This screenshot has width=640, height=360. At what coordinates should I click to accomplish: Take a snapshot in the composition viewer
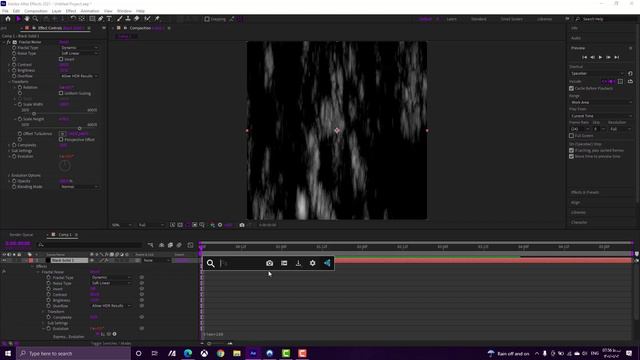[242, 225]
